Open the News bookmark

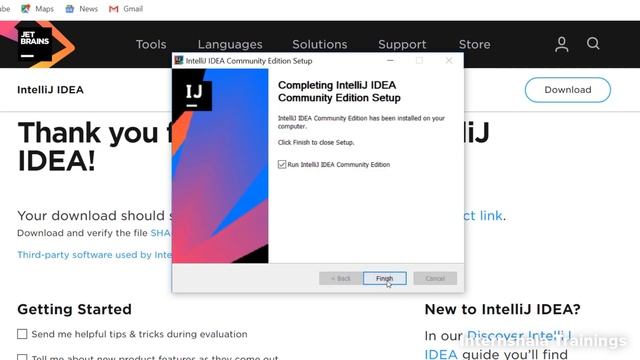(x=82, y=9)
